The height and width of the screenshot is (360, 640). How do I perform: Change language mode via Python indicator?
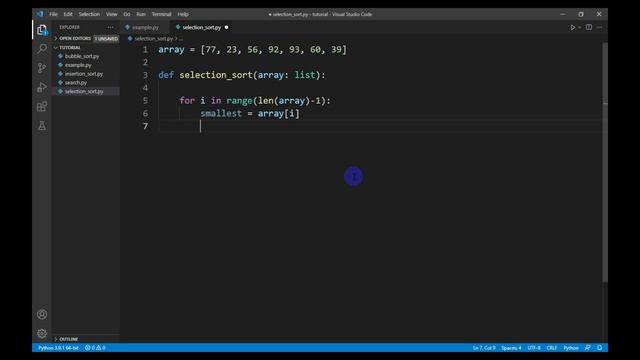(571, 348)
